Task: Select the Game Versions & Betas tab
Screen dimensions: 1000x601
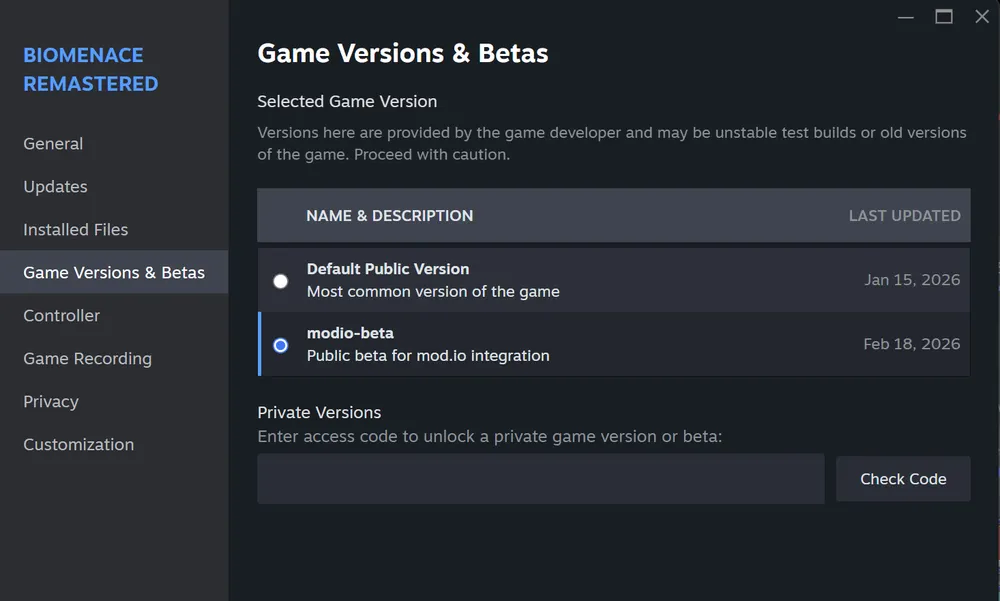Action: pyautogui.click(x=114, y=273)
